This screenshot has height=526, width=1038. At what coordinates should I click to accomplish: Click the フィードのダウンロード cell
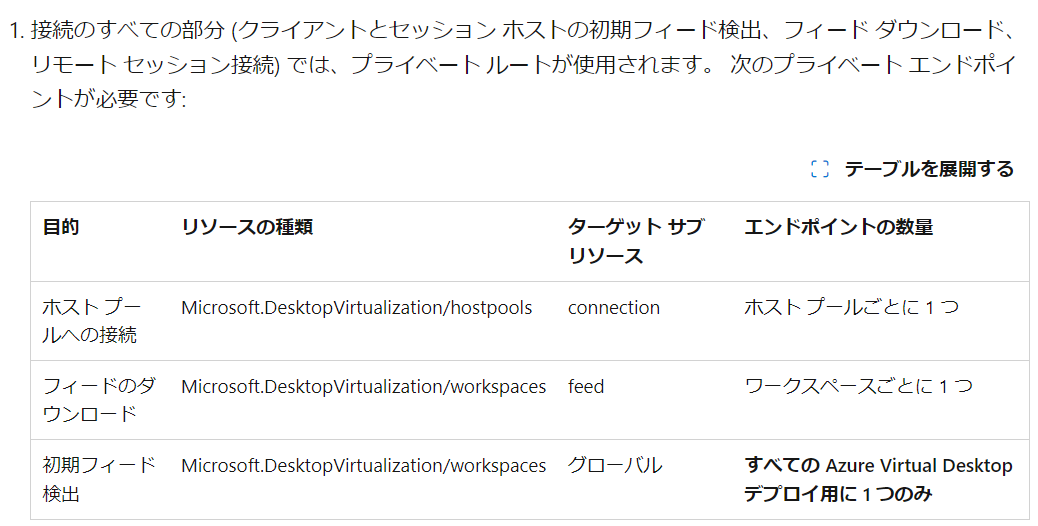pyautogui.click(x=99, y=400)
